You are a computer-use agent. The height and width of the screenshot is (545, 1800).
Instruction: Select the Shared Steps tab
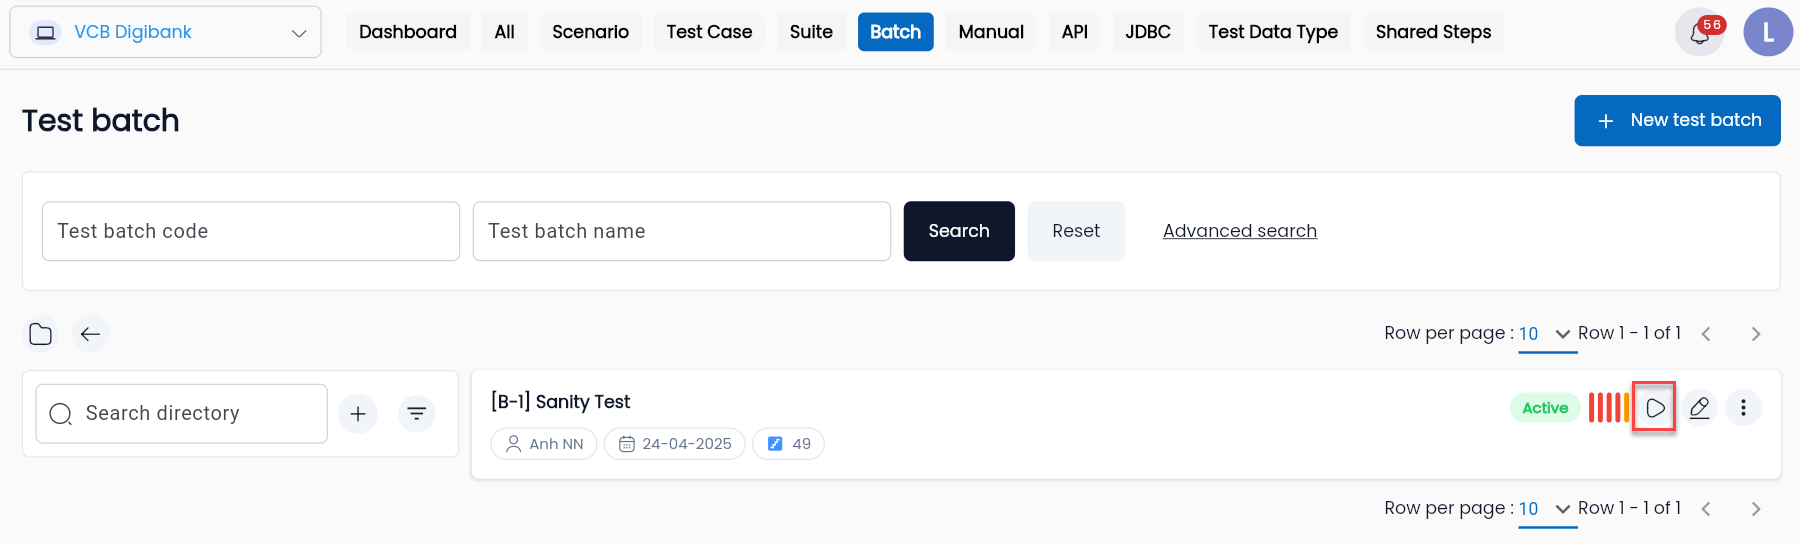tap(1433, 32)
